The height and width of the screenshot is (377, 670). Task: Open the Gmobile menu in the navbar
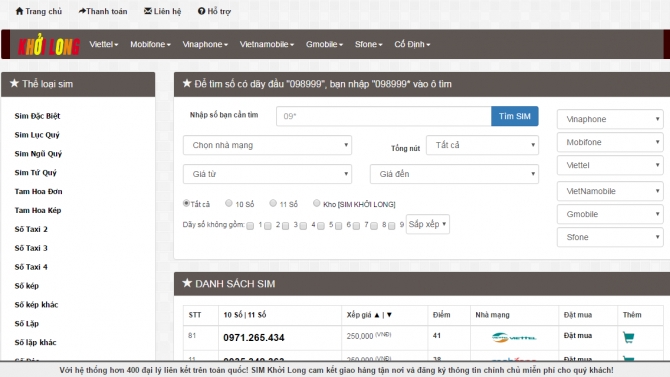(x=324, y=44)
